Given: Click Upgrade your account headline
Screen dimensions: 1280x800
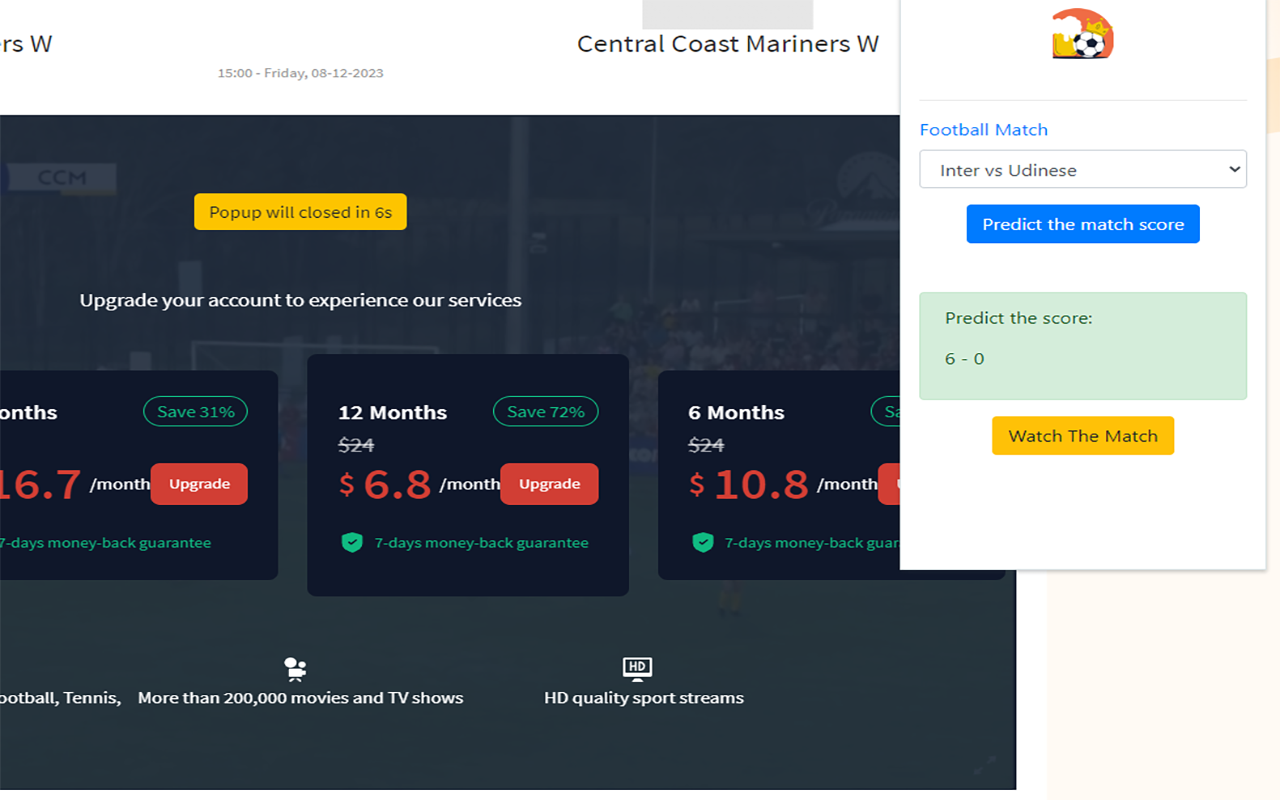Looking at the screenshot, I should (x=301, y=300).
